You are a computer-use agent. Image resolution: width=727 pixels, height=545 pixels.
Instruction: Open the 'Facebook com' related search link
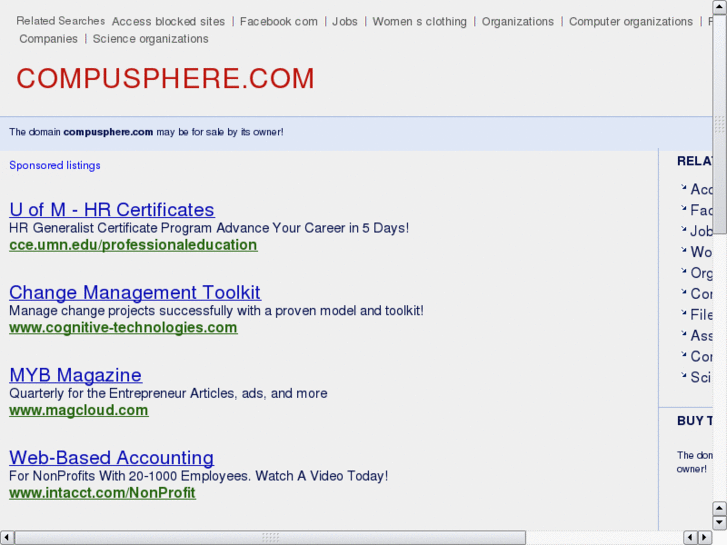point(279,22)
